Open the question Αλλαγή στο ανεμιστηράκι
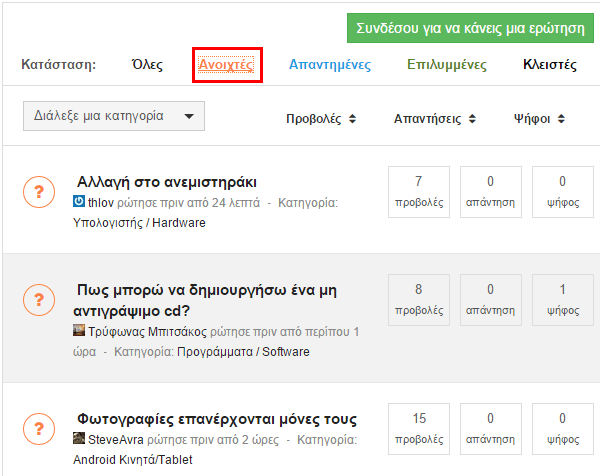The height and width of the screenshot is (476, 600). pos(166,182)
